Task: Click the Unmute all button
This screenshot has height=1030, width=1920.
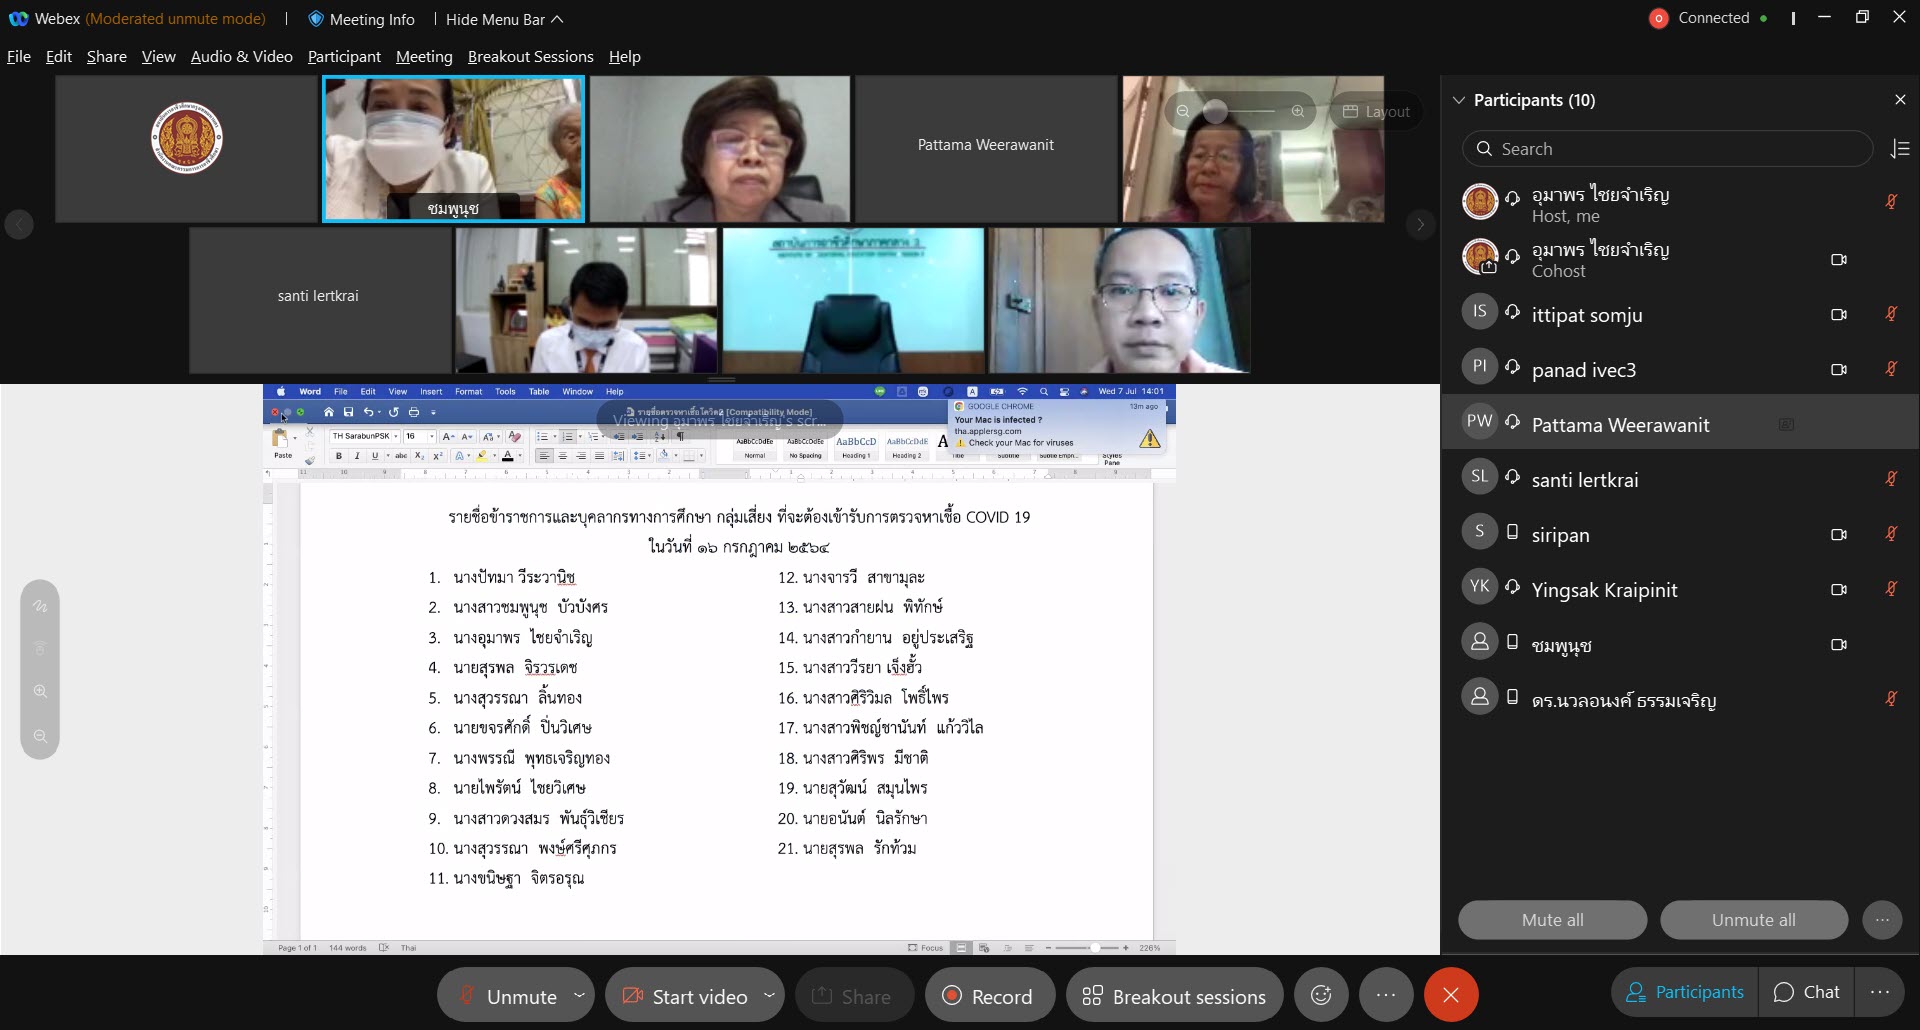Action: pos(1754,920)
